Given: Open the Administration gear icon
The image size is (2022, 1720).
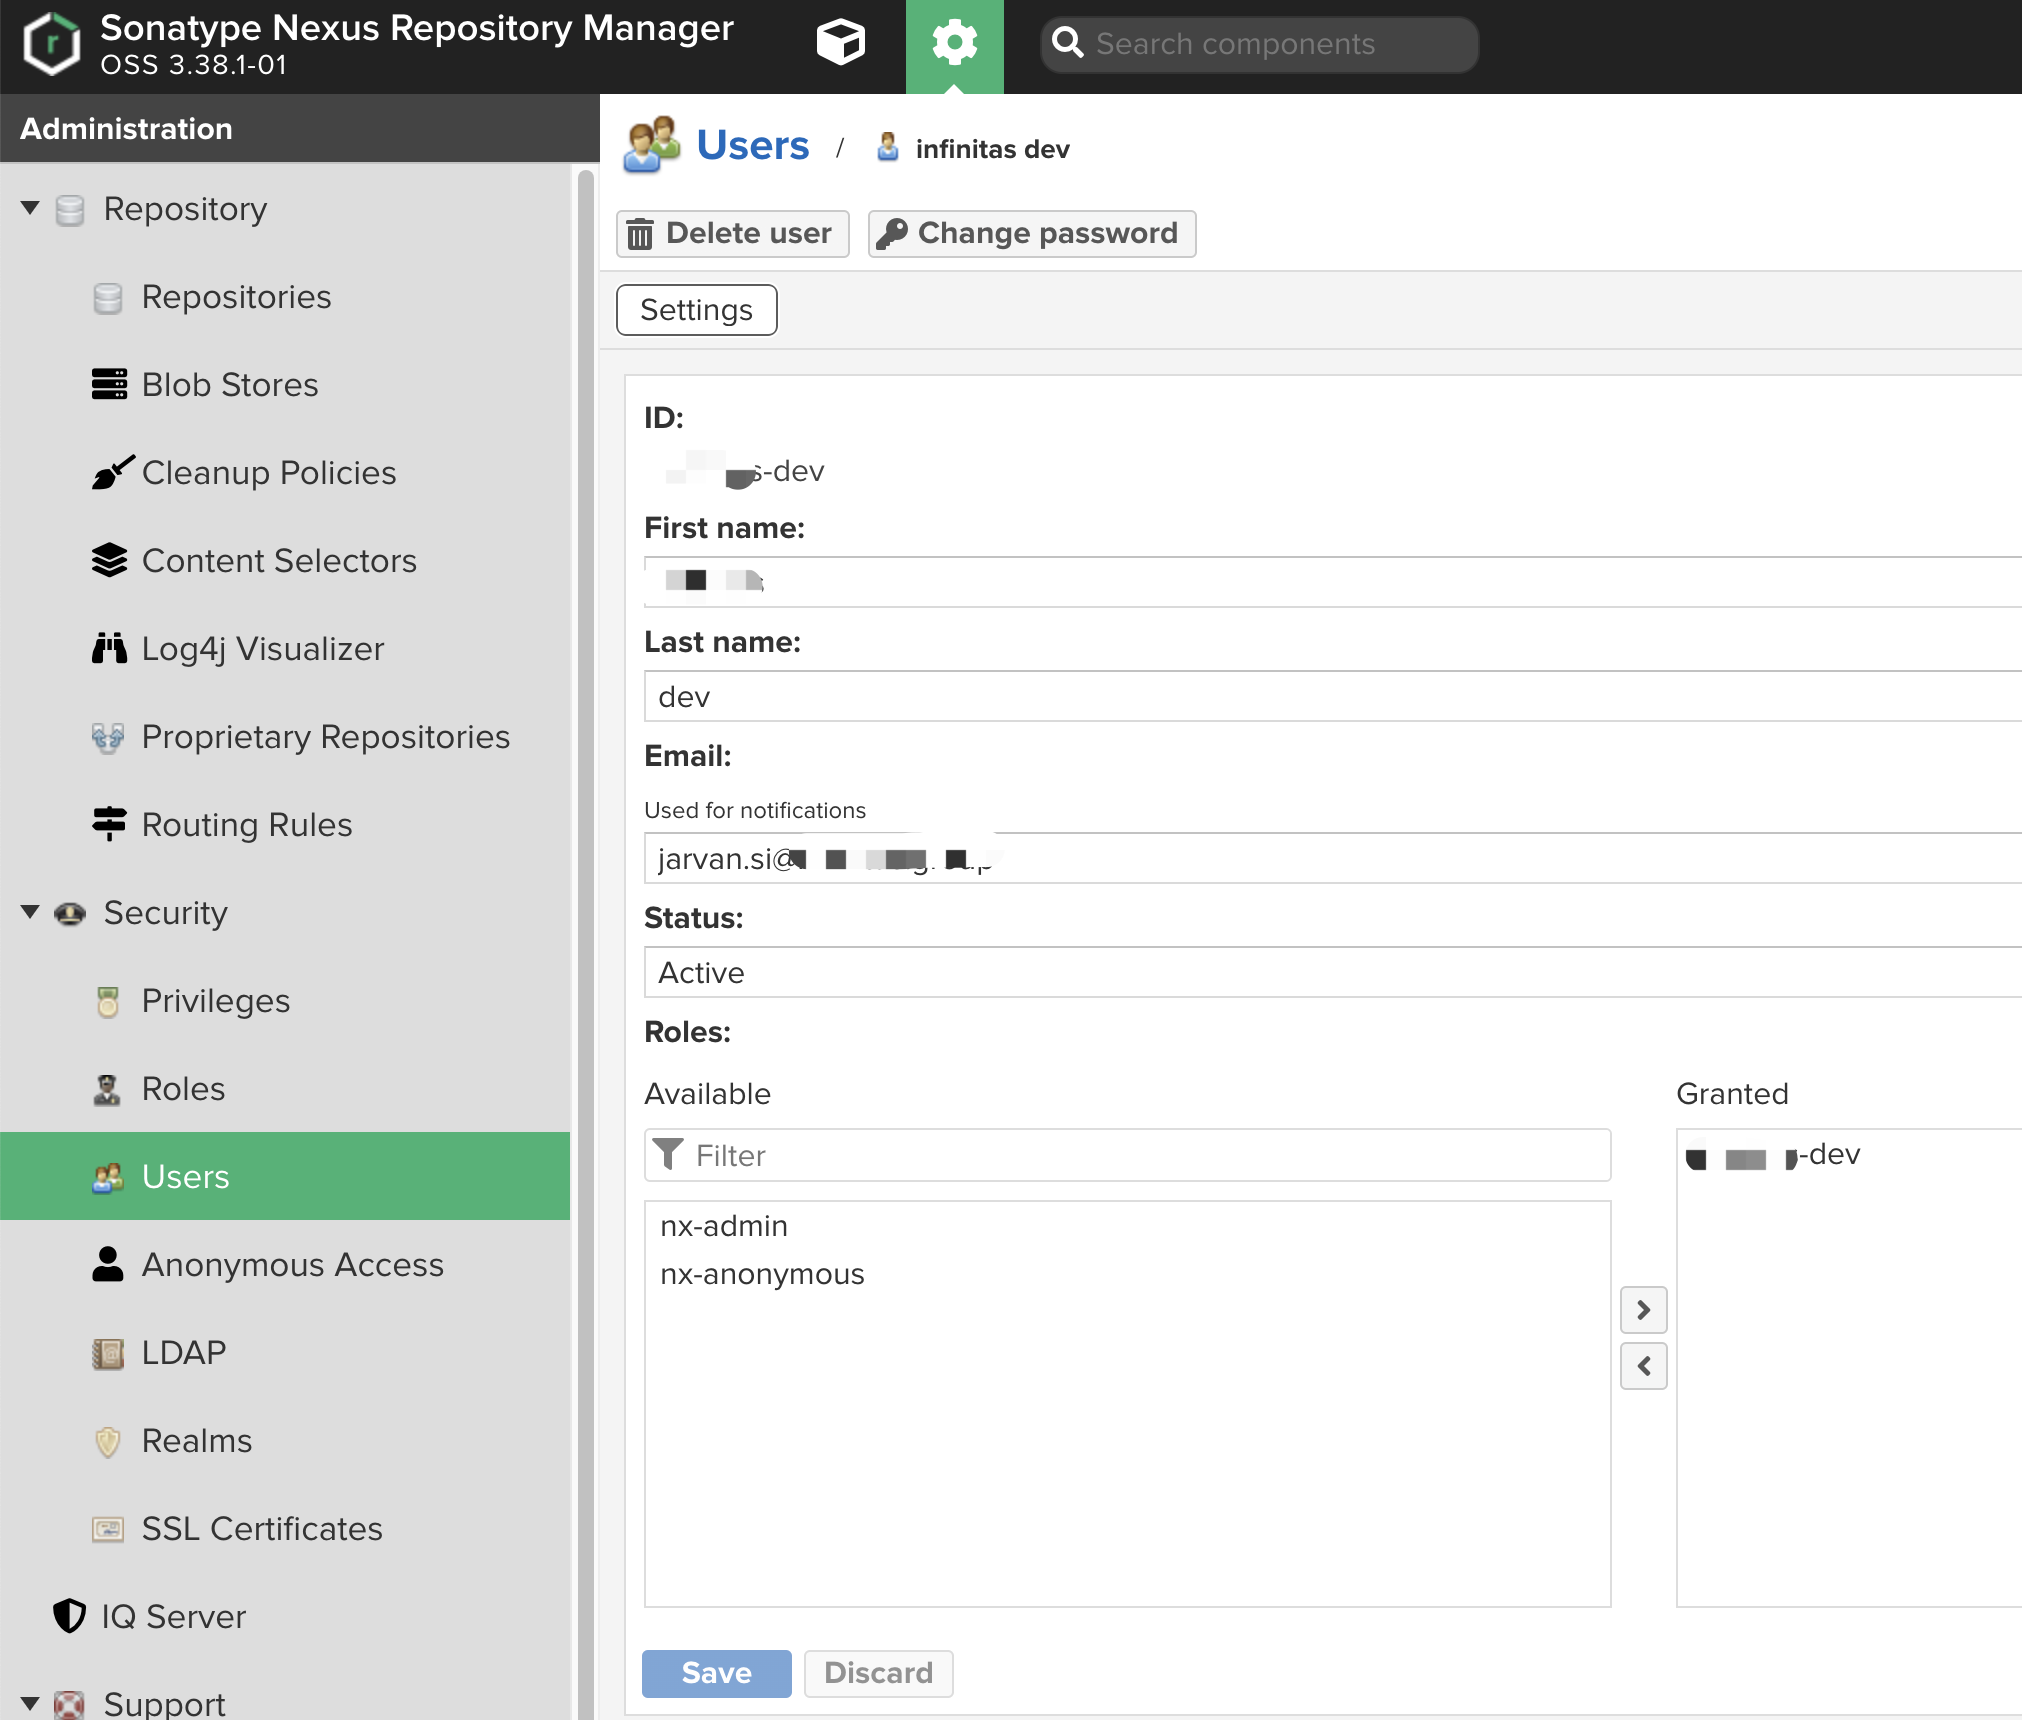Looking at the screenshot, I should pyautogui.click(x=954, y=43).
